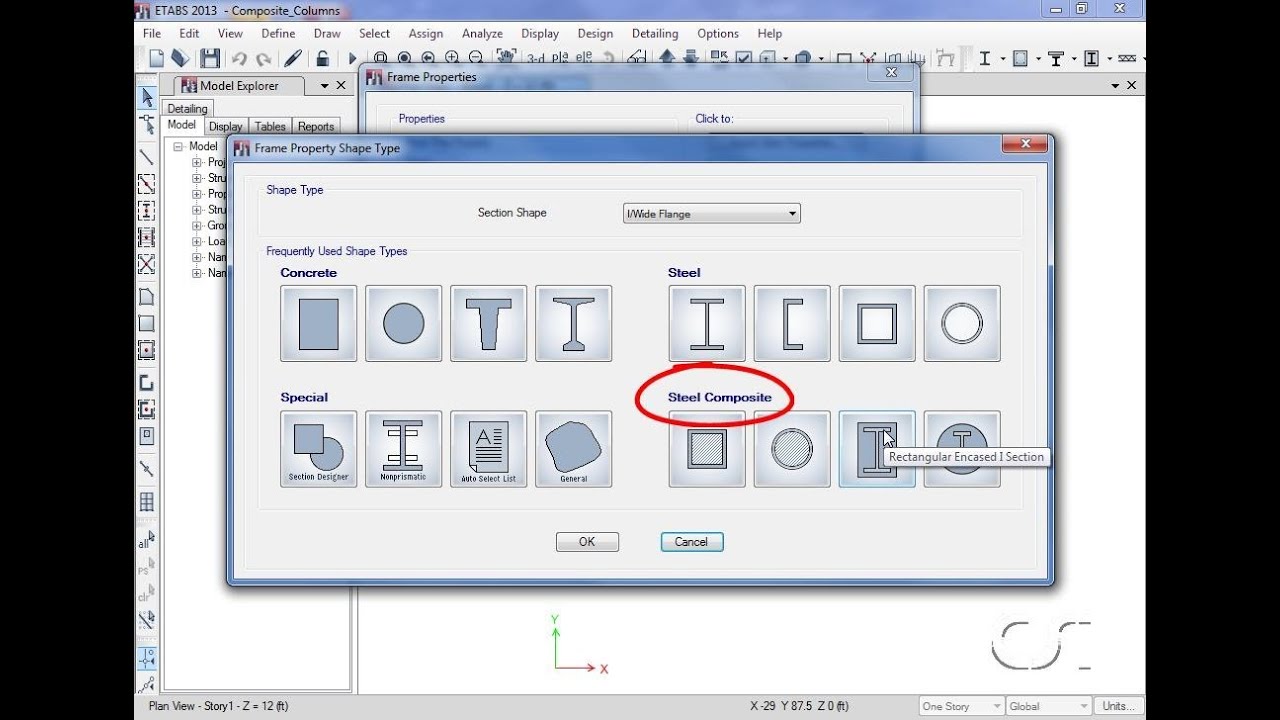Click the Save model toolbar icon
The height and width of the screenshot is (720, 1280).
[210, 59]
